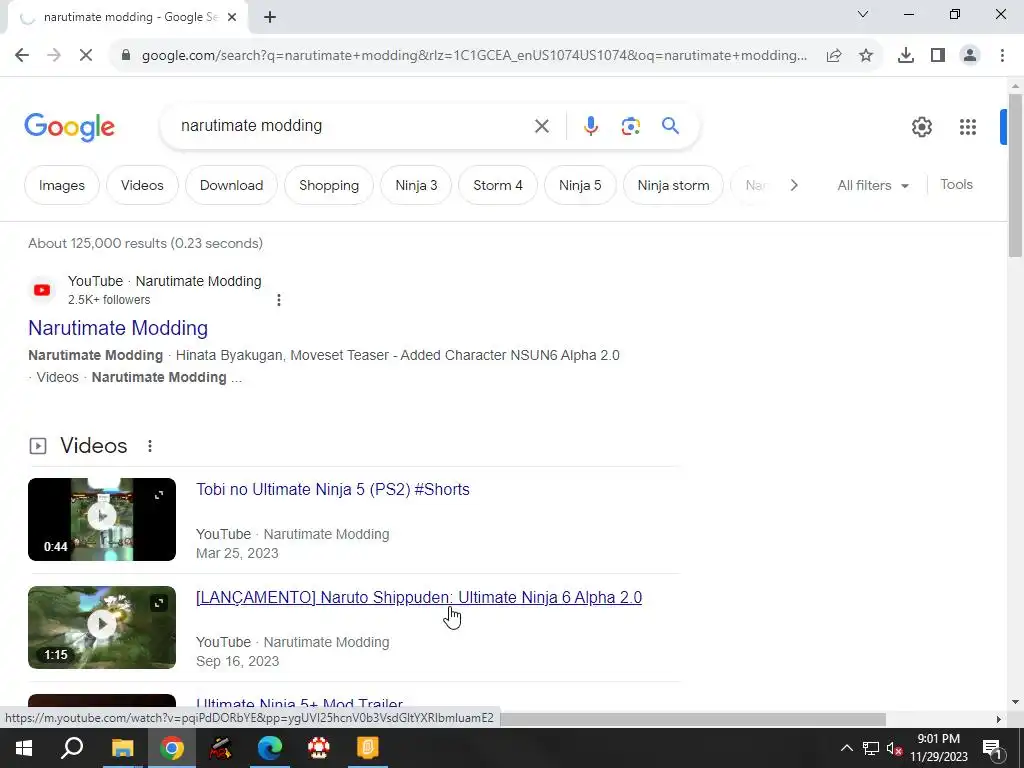Screen dimensions: 1024x768
Task: Click the 2.5K+ followers text
Action: (109, 300)
